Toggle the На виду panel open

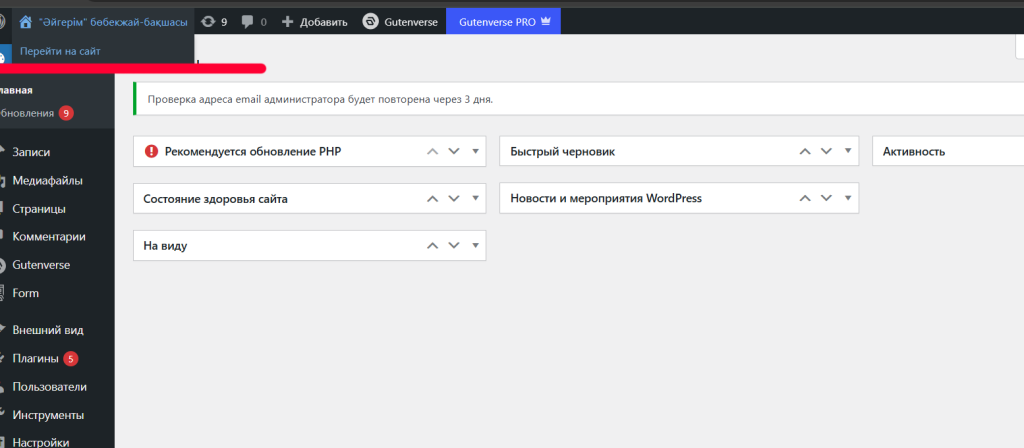tap(476, 245)
